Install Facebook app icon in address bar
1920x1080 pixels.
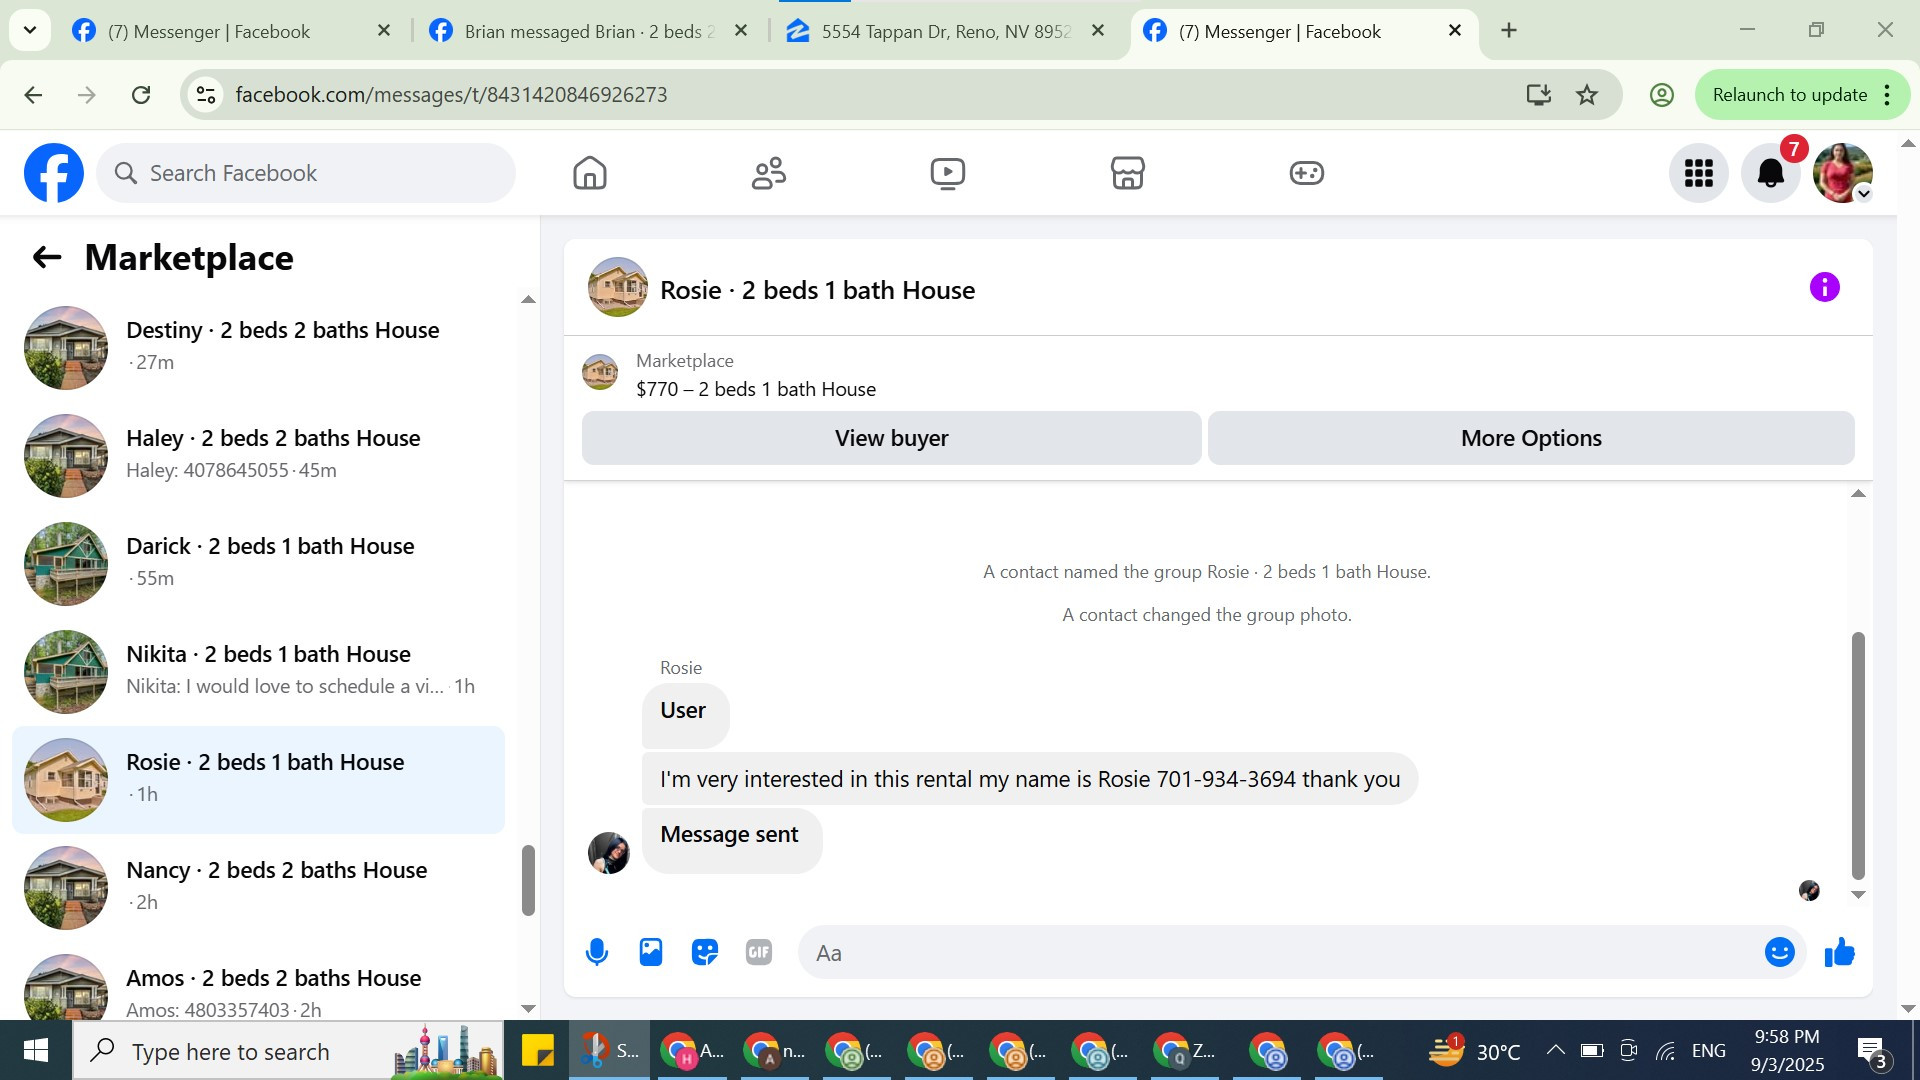1538,95
